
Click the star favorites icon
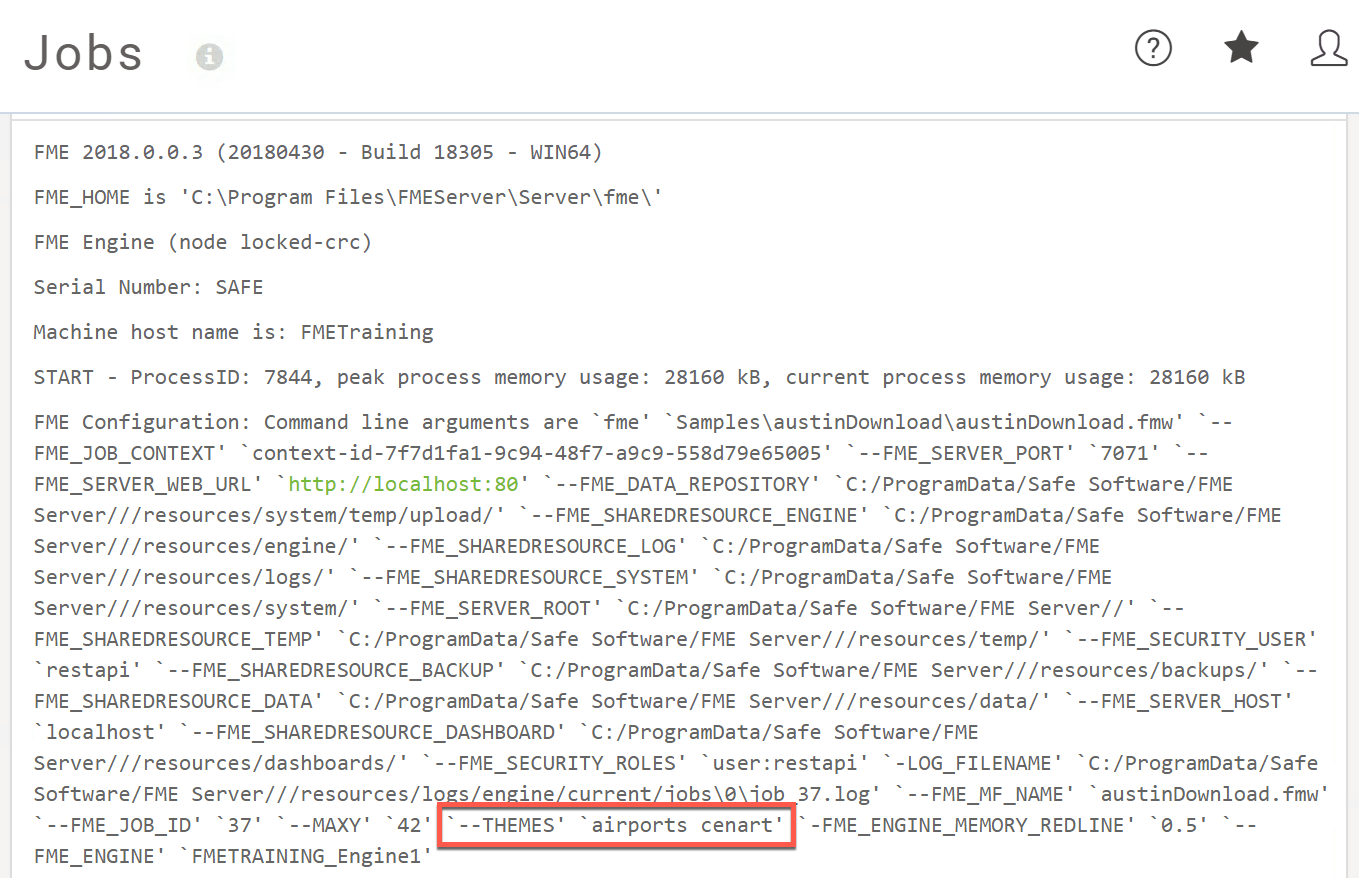click(1241, 48)
